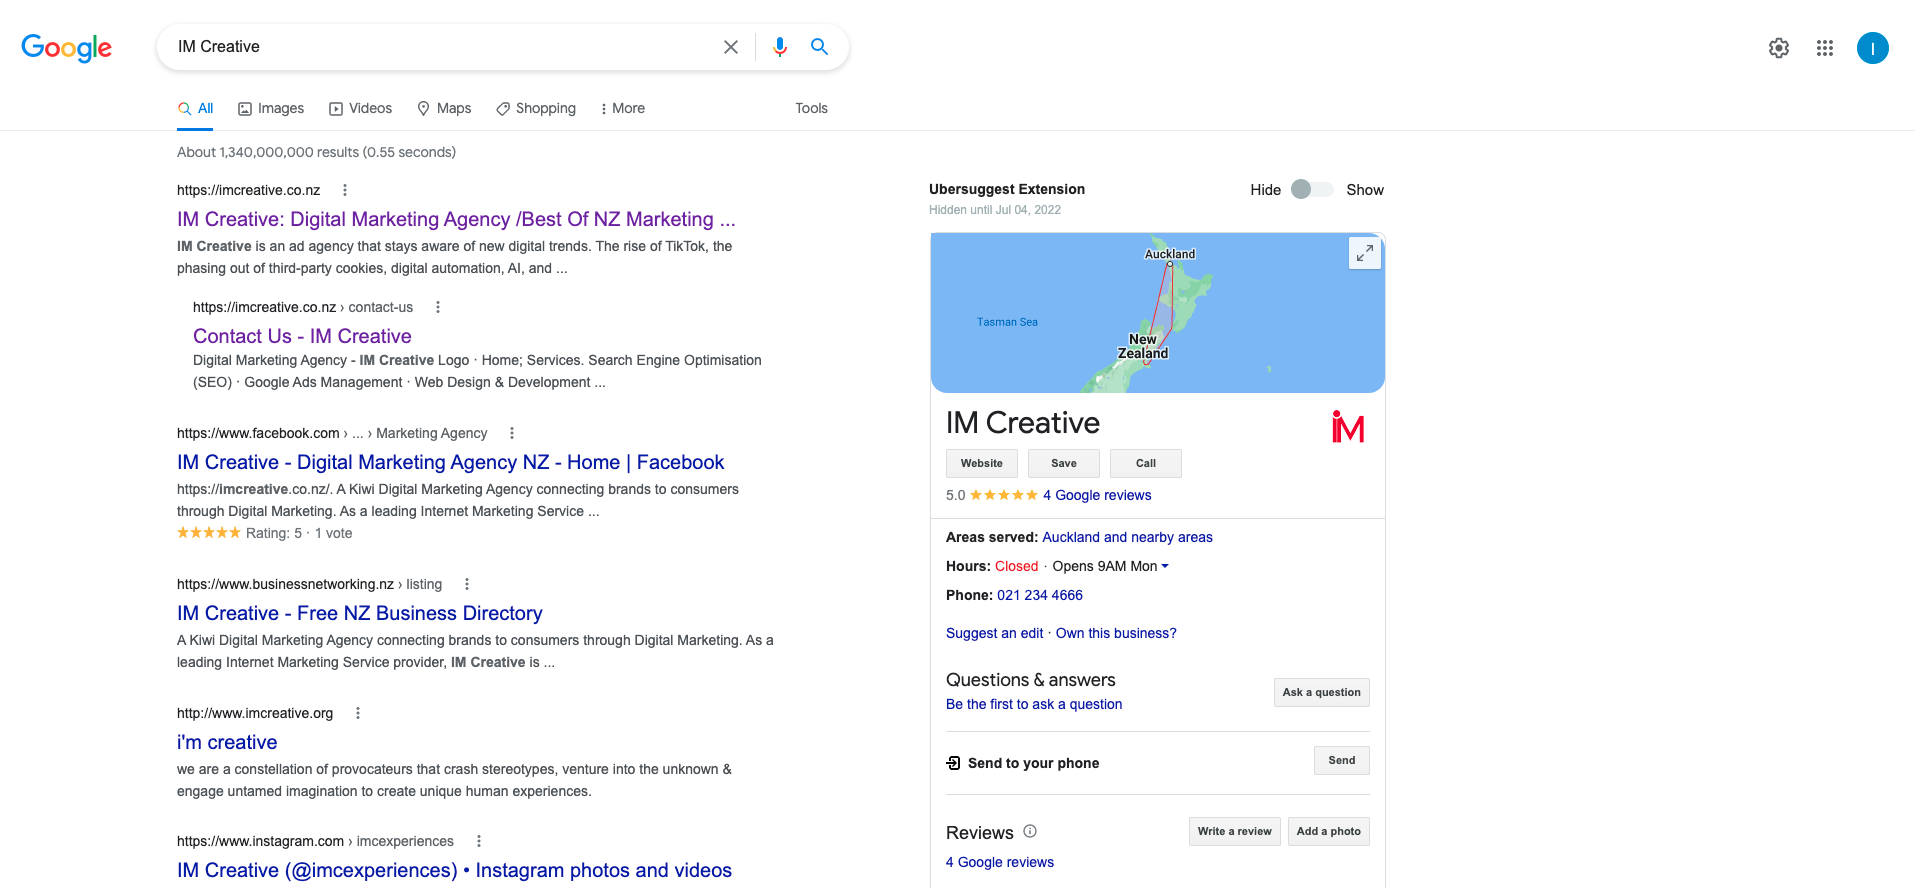The image size is (1915, 888).
Task: Click into the IM Creative search field
Action: [x=440, y=47]
